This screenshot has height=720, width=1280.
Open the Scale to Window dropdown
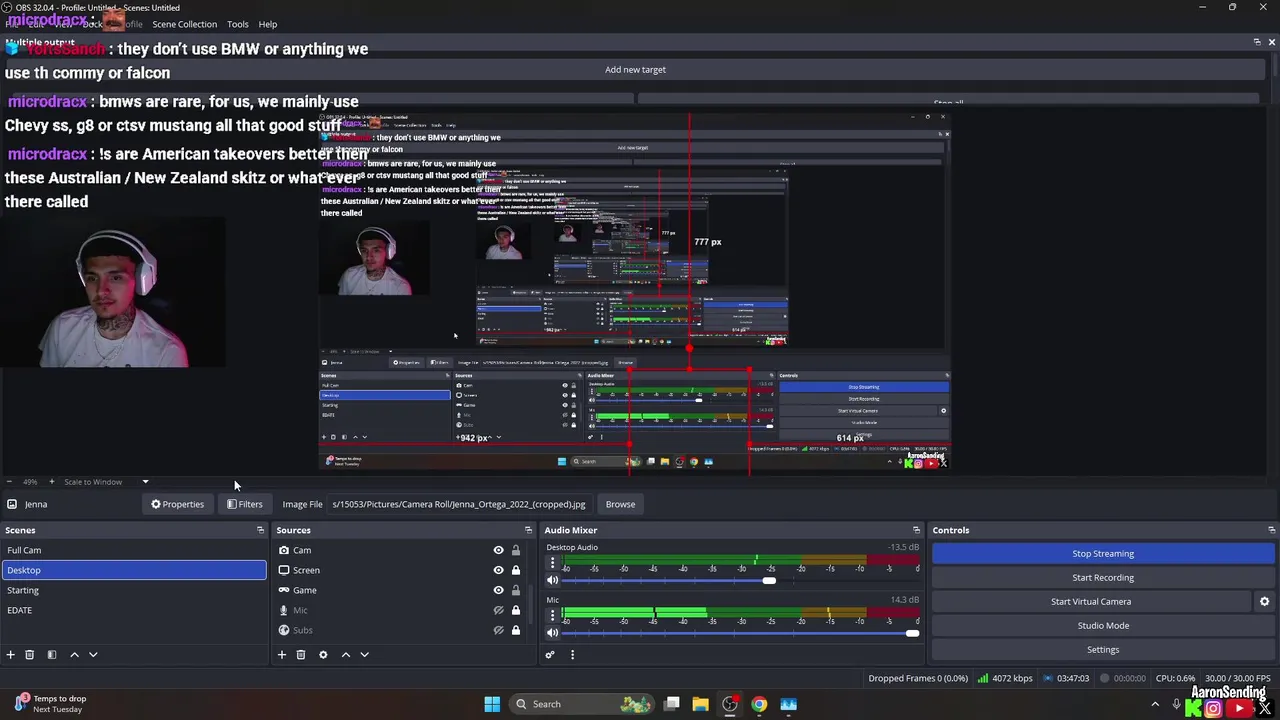coord(106,482)
